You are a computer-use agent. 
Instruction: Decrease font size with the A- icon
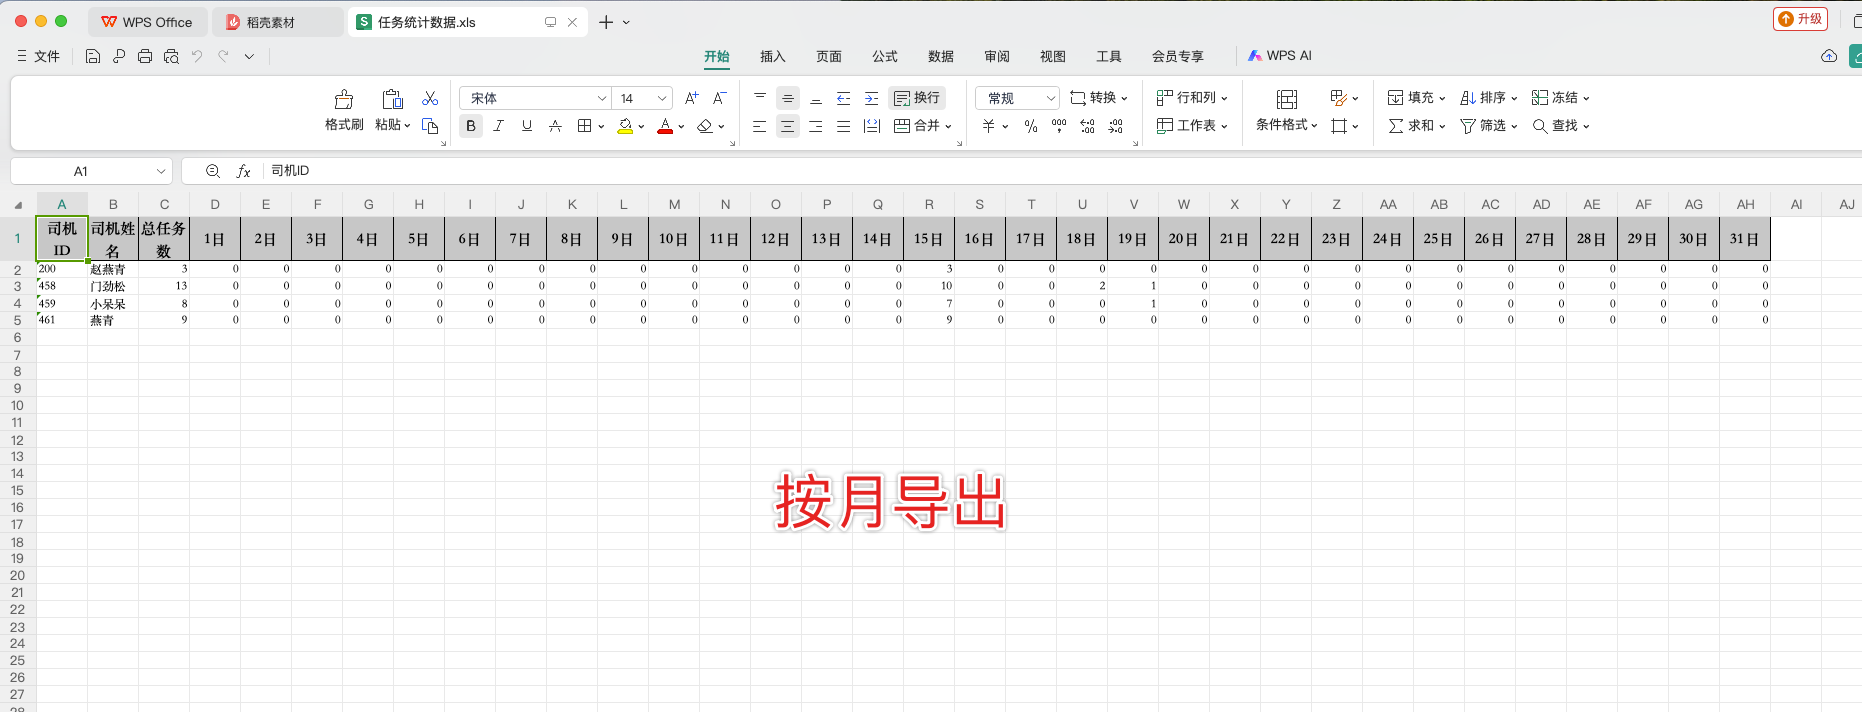click(720, 98)
